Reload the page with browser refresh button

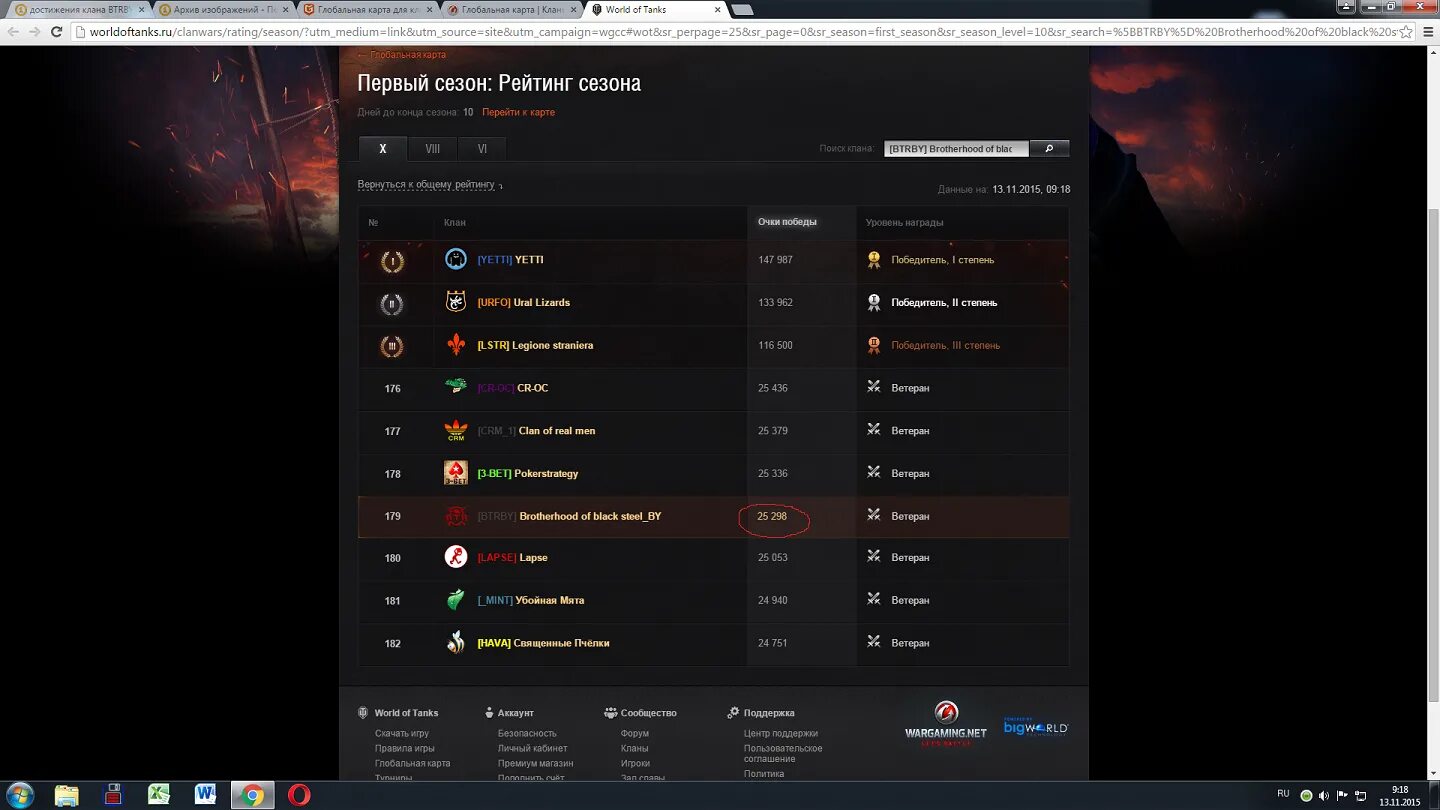tap(57, 31)
